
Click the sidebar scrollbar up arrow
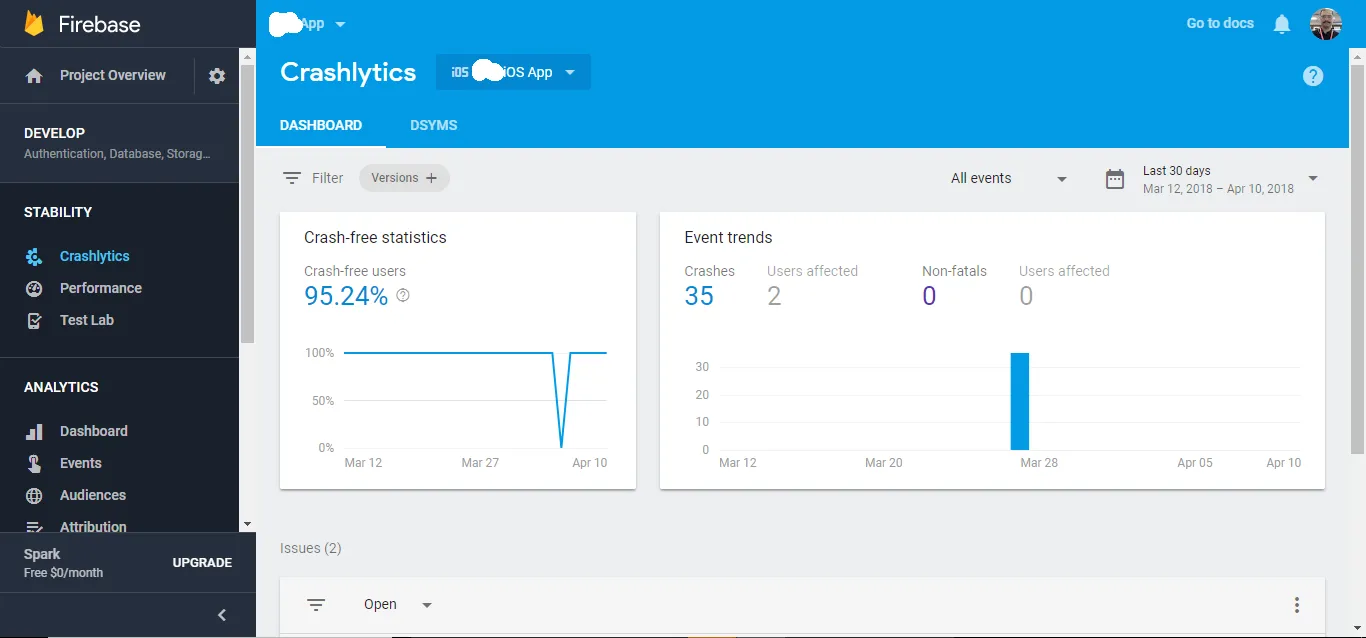[247, 55]
